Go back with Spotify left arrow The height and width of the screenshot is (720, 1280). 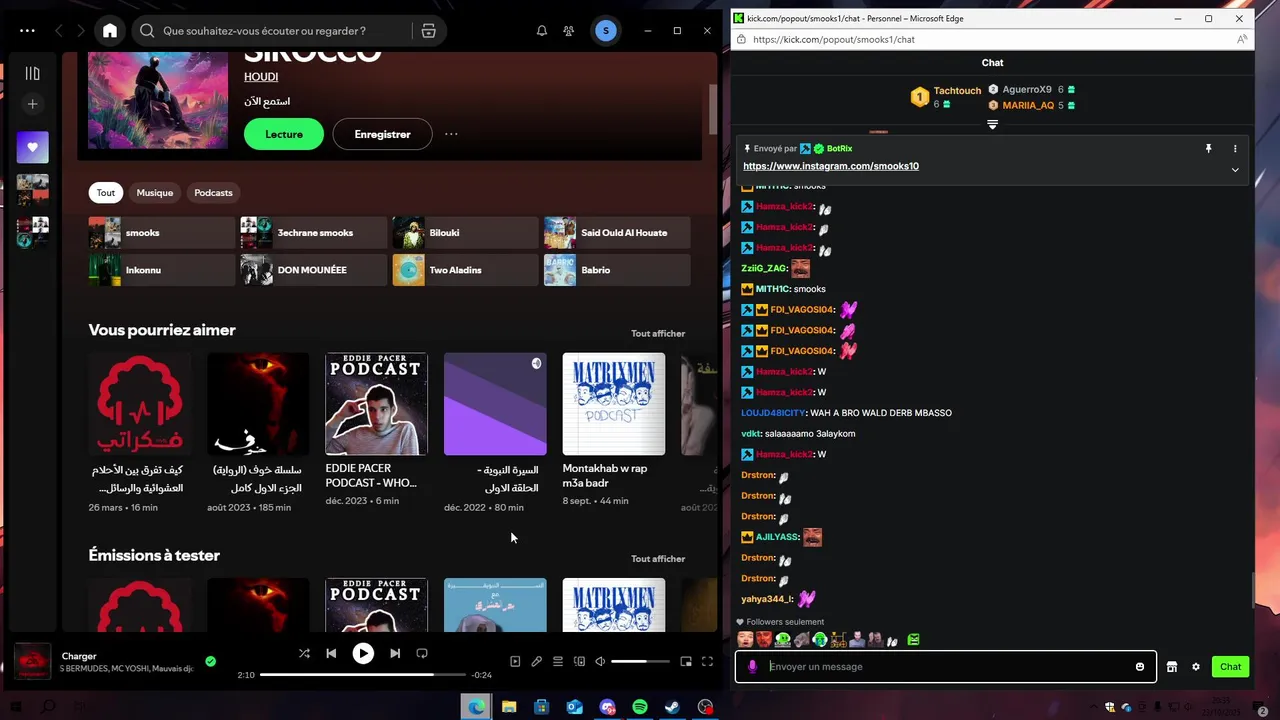(x=59, y=31)
